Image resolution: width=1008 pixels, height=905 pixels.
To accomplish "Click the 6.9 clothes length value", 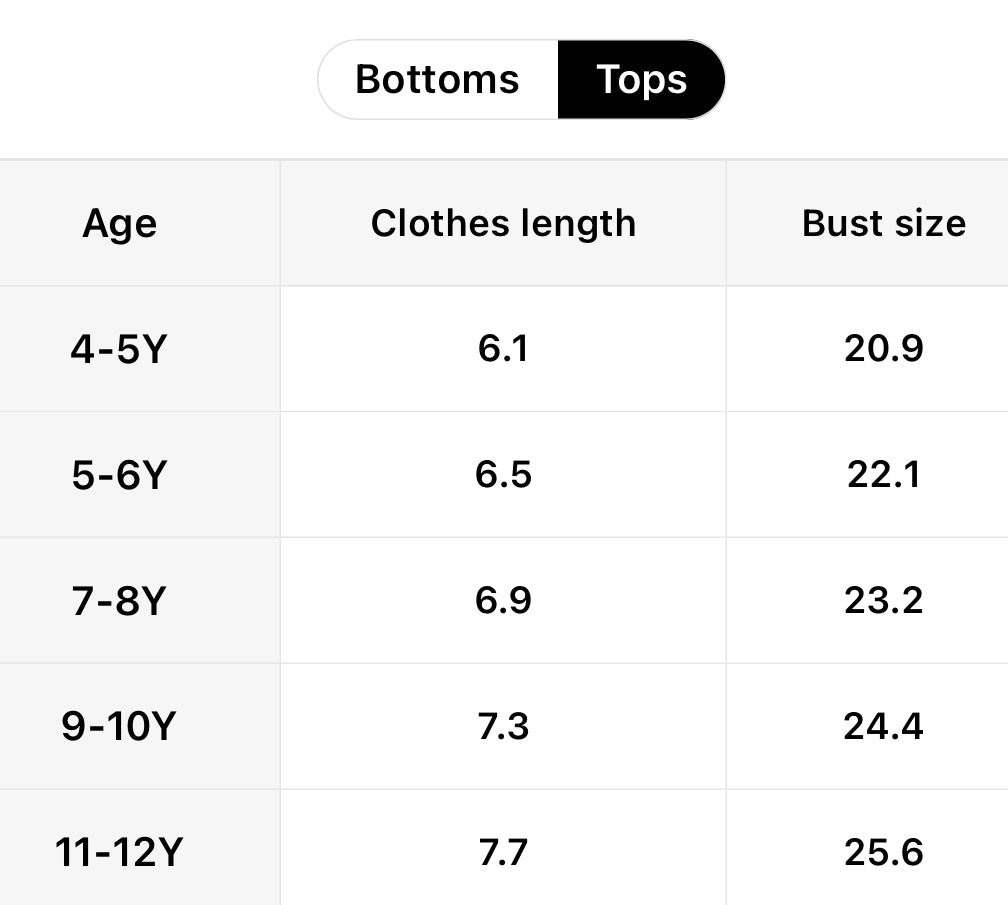I will click(503, 601).
